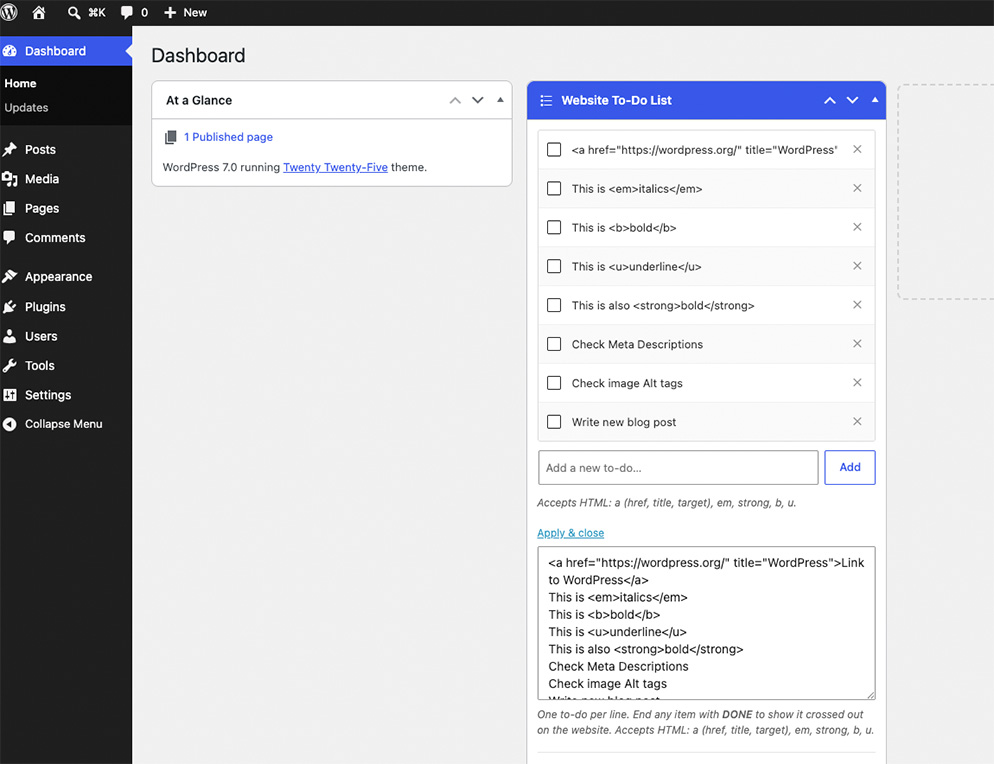Click the Settings sliders icon
Viewport: 994px width, 764px height.
[10, 395]
